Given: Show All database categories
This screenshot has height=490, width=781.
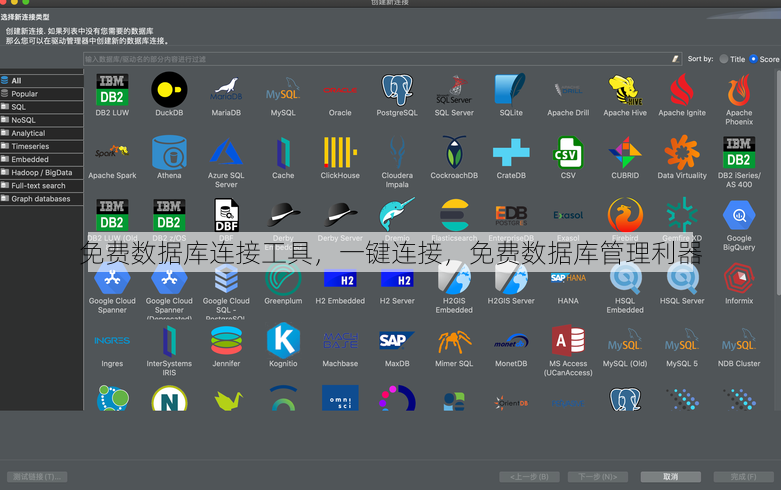Looking at the screenshot, I should pos(42,81).
